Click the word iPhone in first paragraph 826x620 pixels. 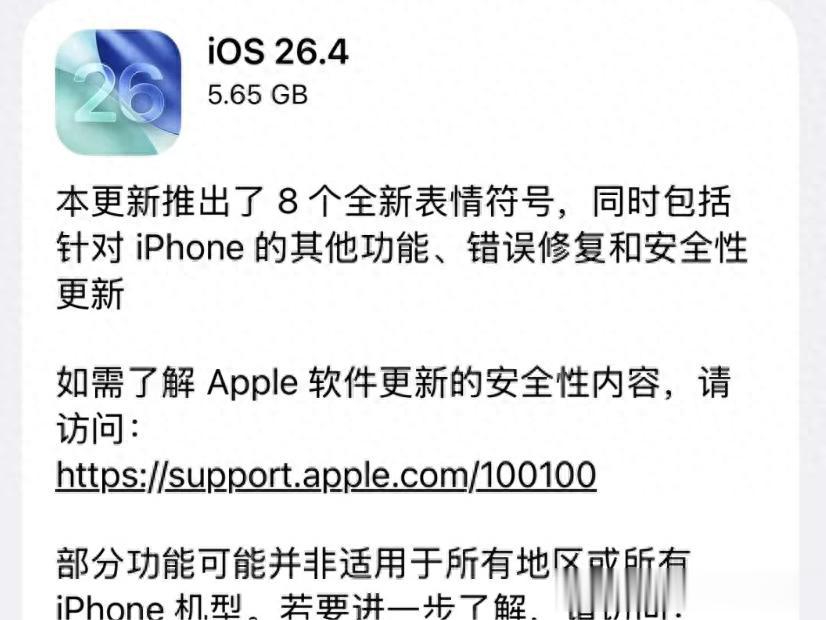[190, 248]
